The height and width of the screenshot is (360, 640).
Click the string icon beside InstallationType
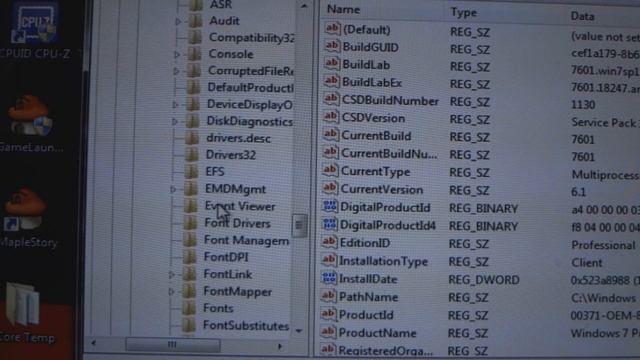tap(329, 260)
